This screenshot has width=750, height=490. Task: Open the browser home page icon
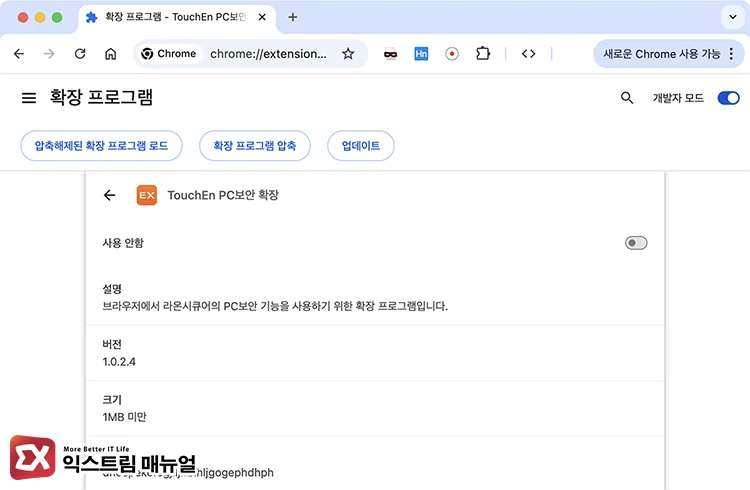point(110,54)
